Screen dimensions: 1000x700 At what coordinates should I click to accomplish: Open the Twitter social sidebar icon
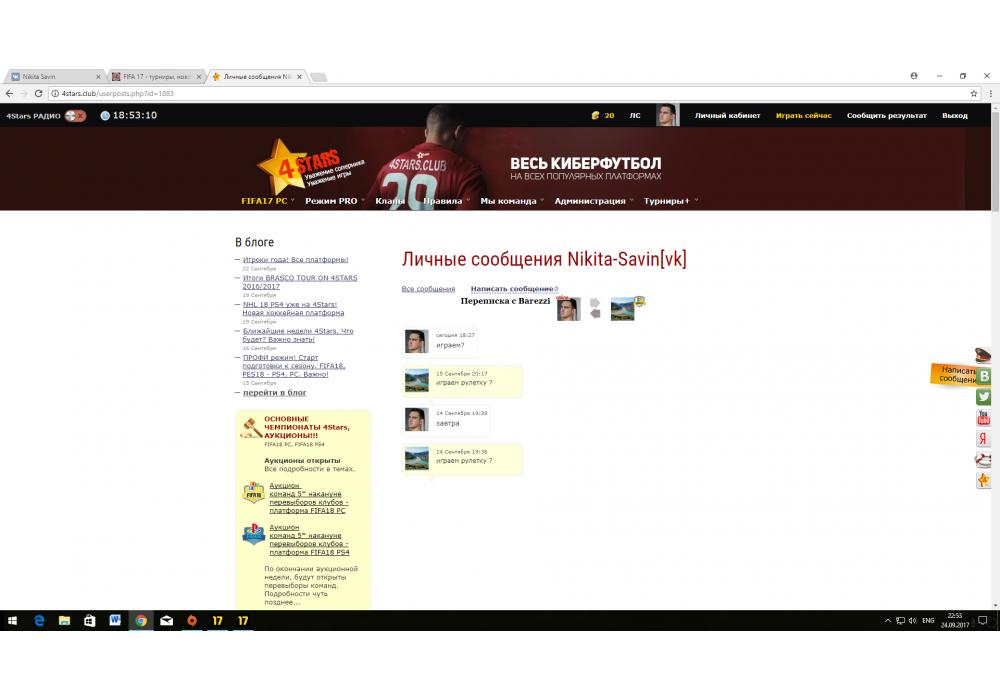pyautogui.click(x=984, y=397)
